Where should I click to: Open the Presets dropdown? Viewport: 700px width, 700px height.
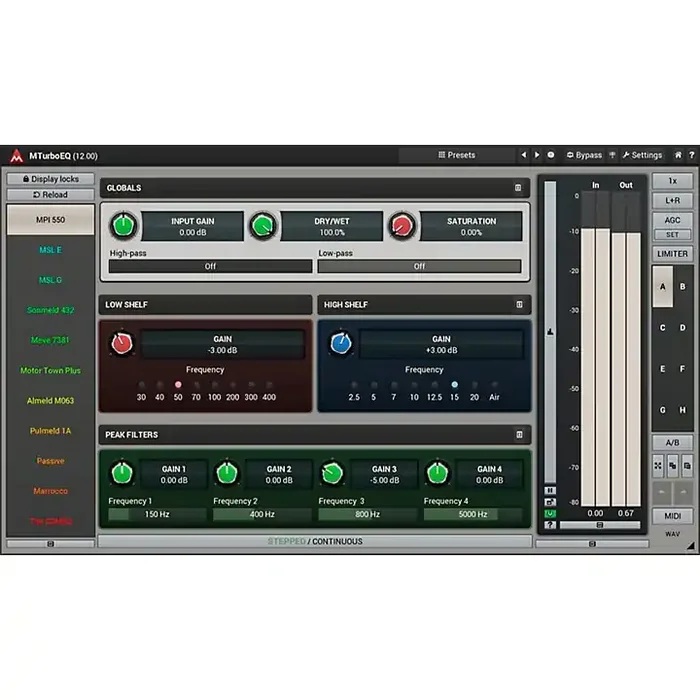point(456,155)
